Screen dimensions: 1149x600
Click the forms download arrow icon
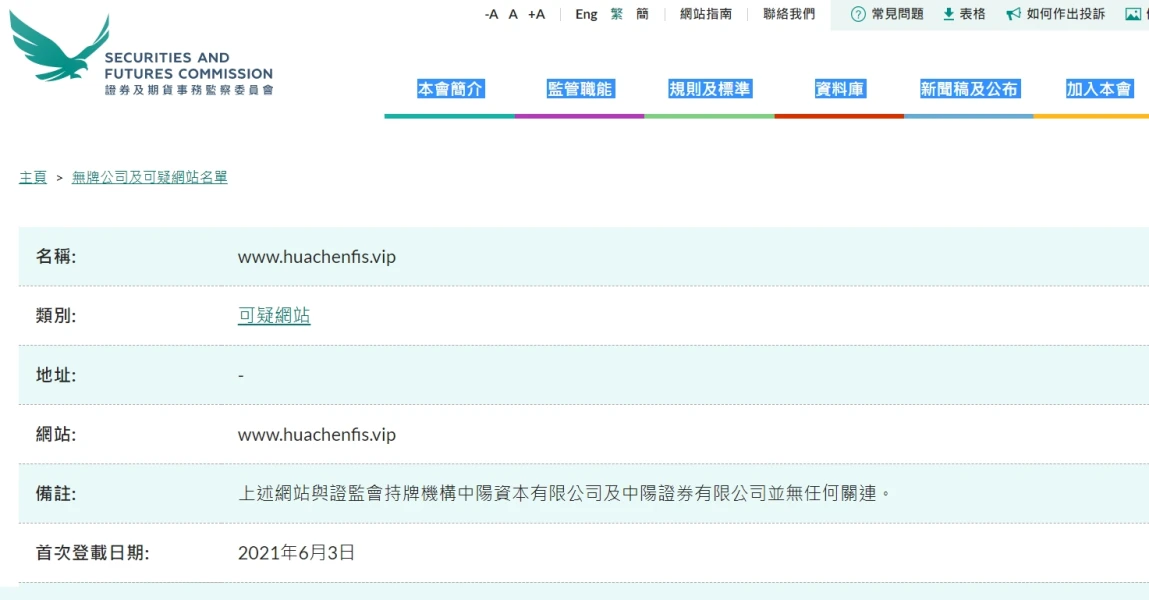click(x=948, y=14)
